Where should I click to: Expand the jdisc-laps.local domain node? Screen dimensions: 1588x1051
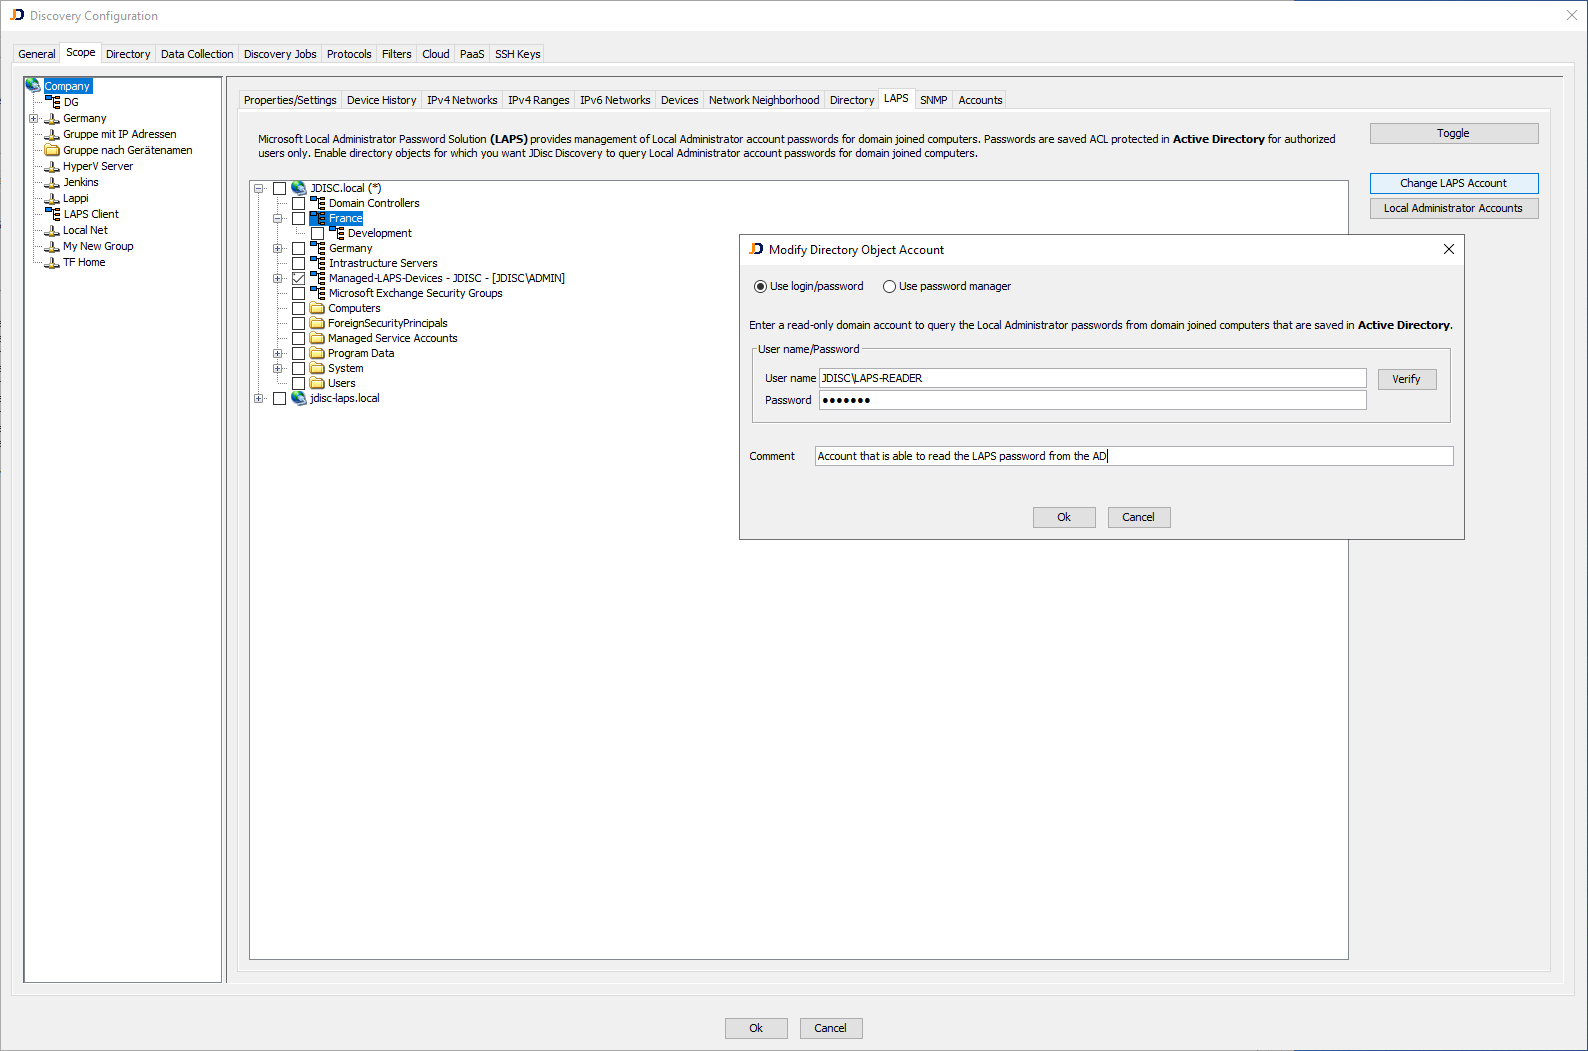coord(259,398)
